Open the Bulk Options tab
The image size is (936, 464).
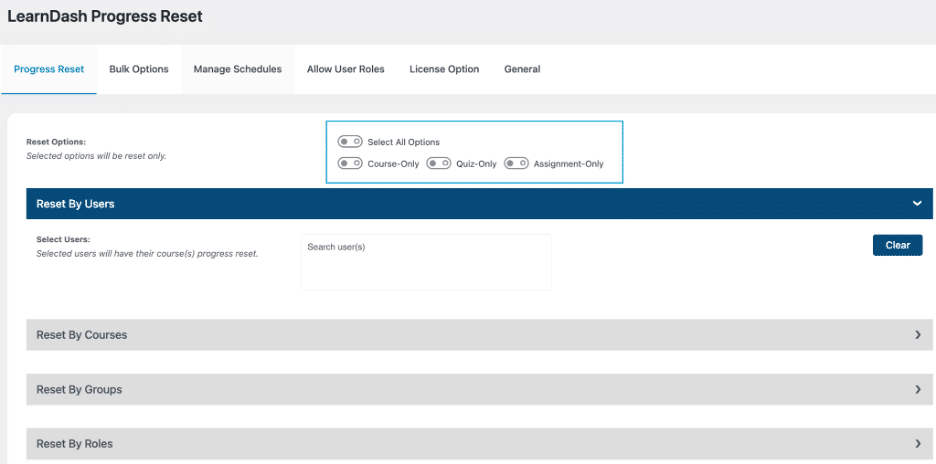coord(139,69)
